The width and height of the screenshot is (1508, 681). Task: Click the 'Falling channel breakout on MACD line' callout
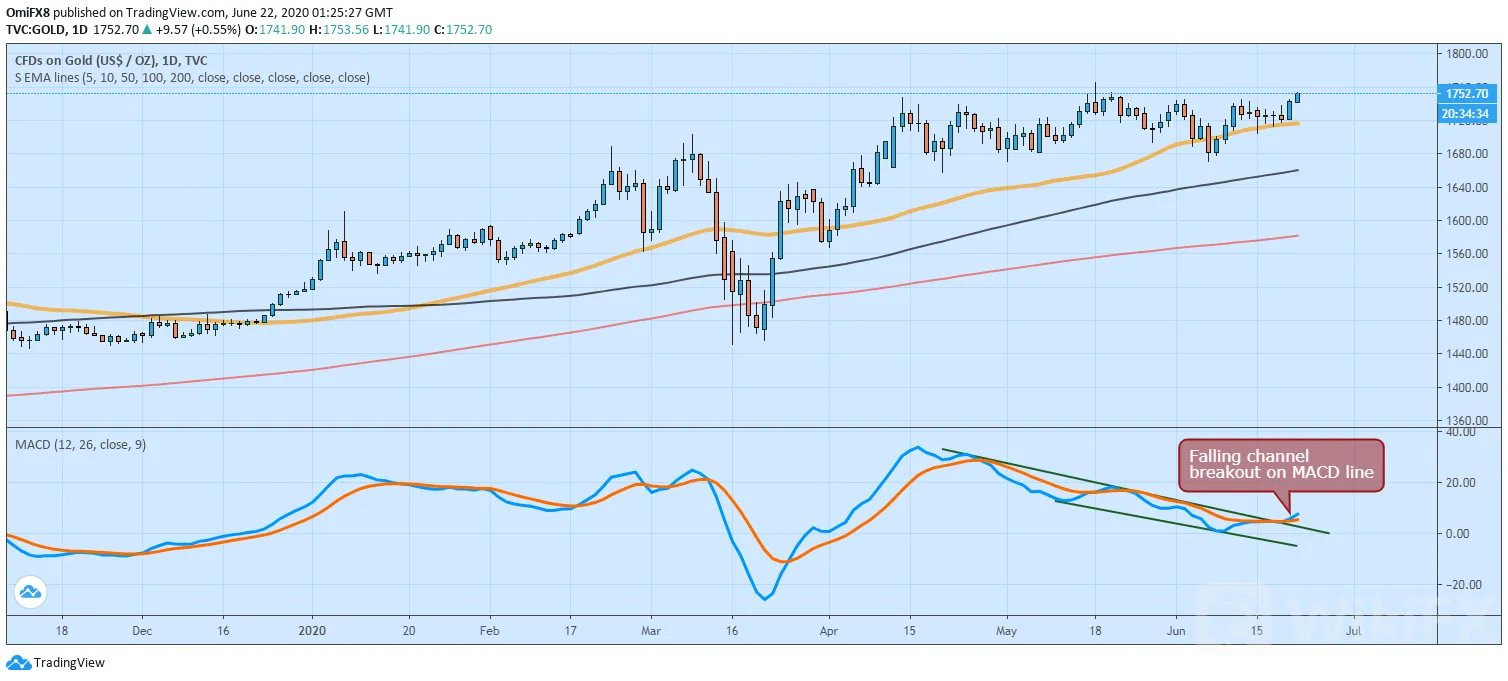(1280, 466)
